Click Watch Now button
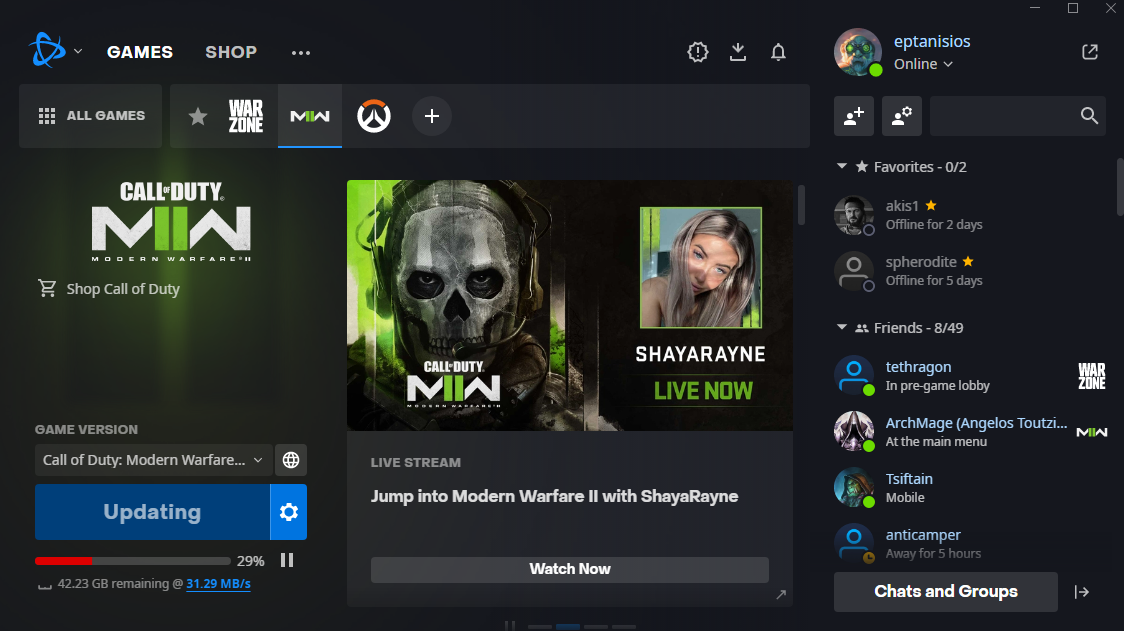Image resolution: width=1124 pixels, height=631 pixels. 570,569
